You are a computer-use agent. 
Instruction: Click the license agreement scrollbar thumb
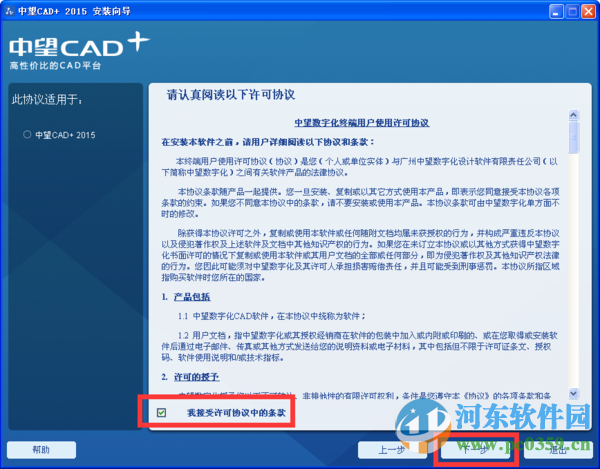[x=573, y=137]
